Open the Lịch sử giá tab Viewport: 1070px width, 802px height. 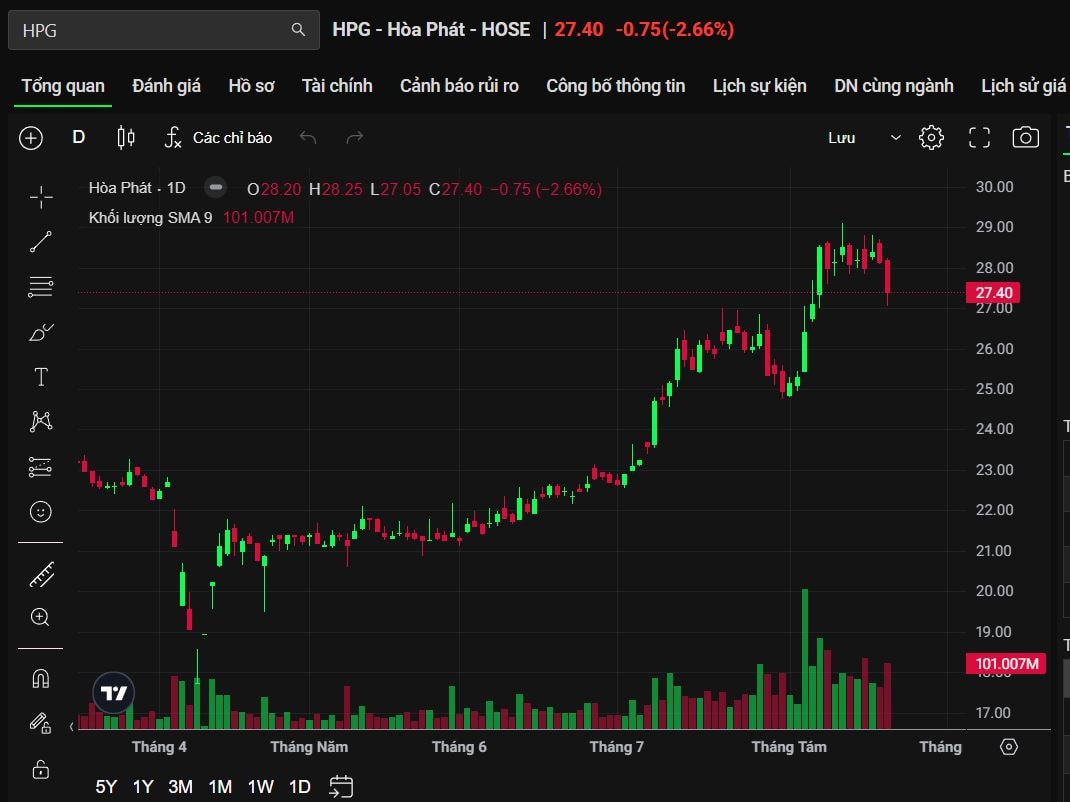point(1023,86)
